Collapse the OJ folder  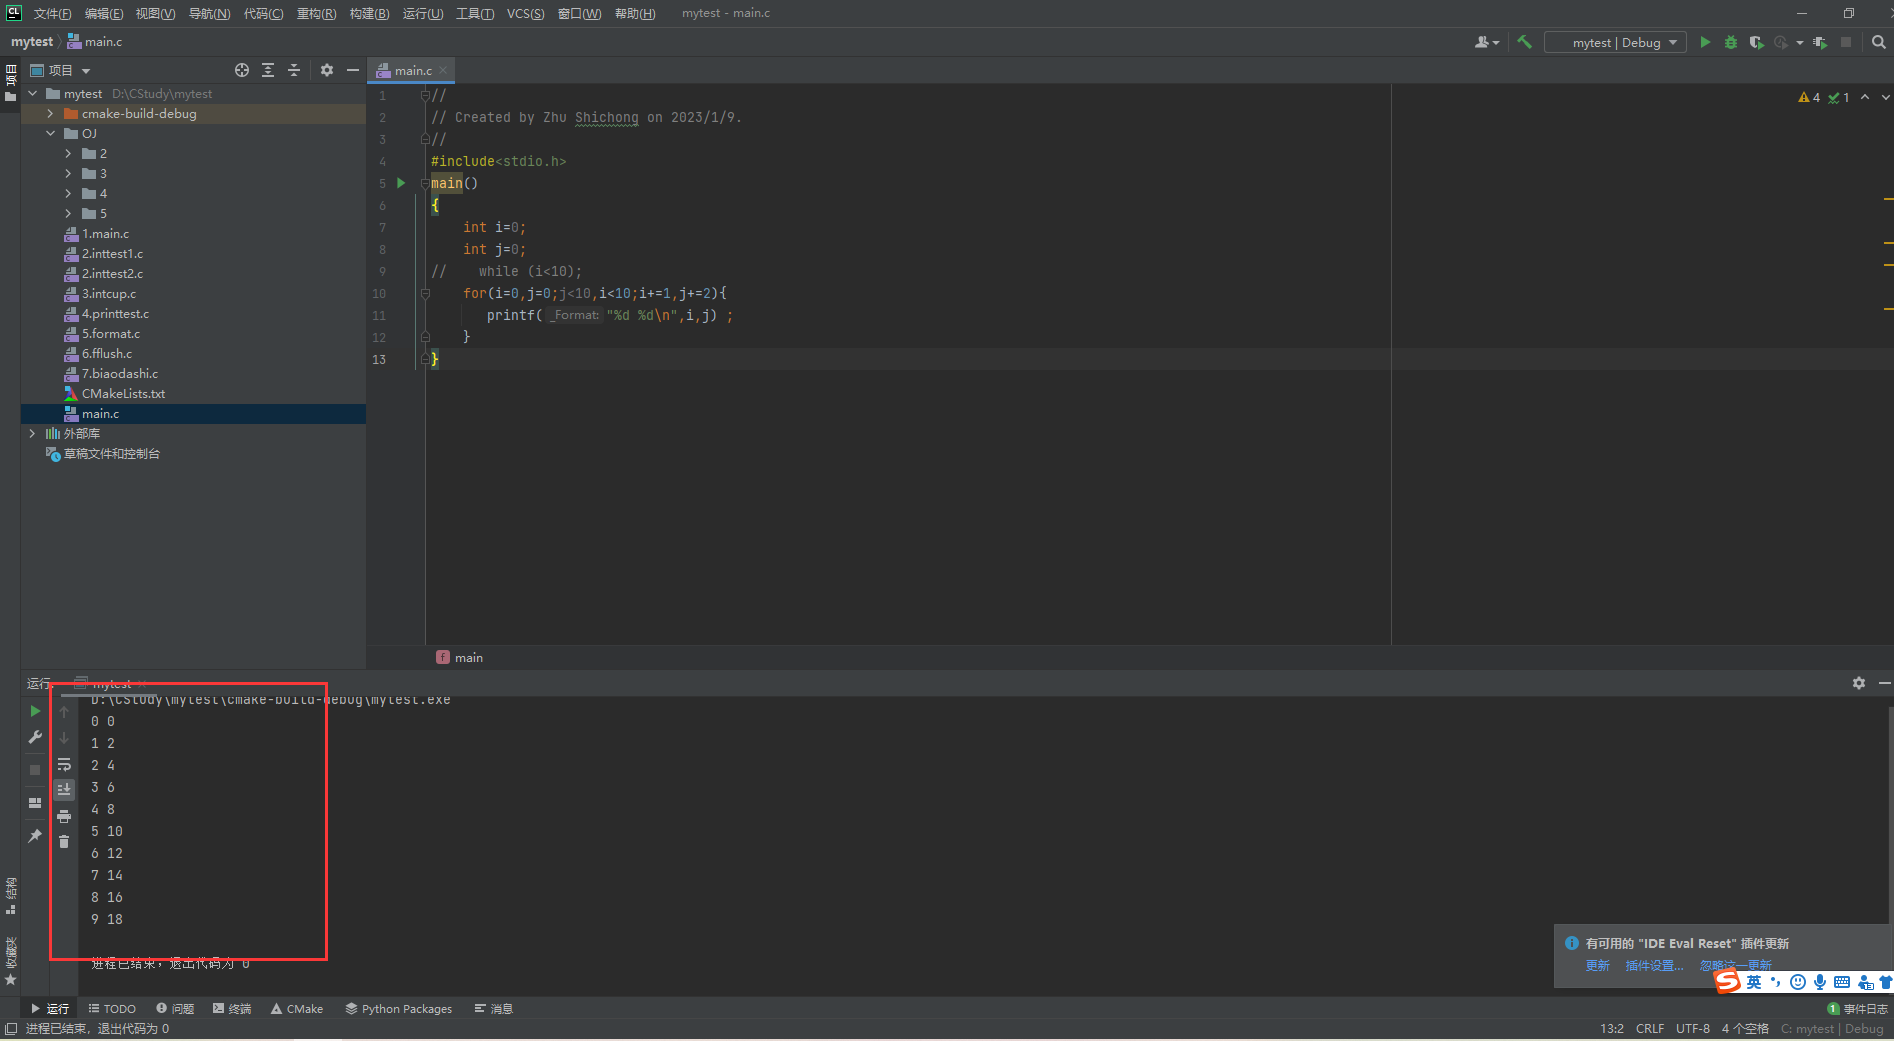50,133
